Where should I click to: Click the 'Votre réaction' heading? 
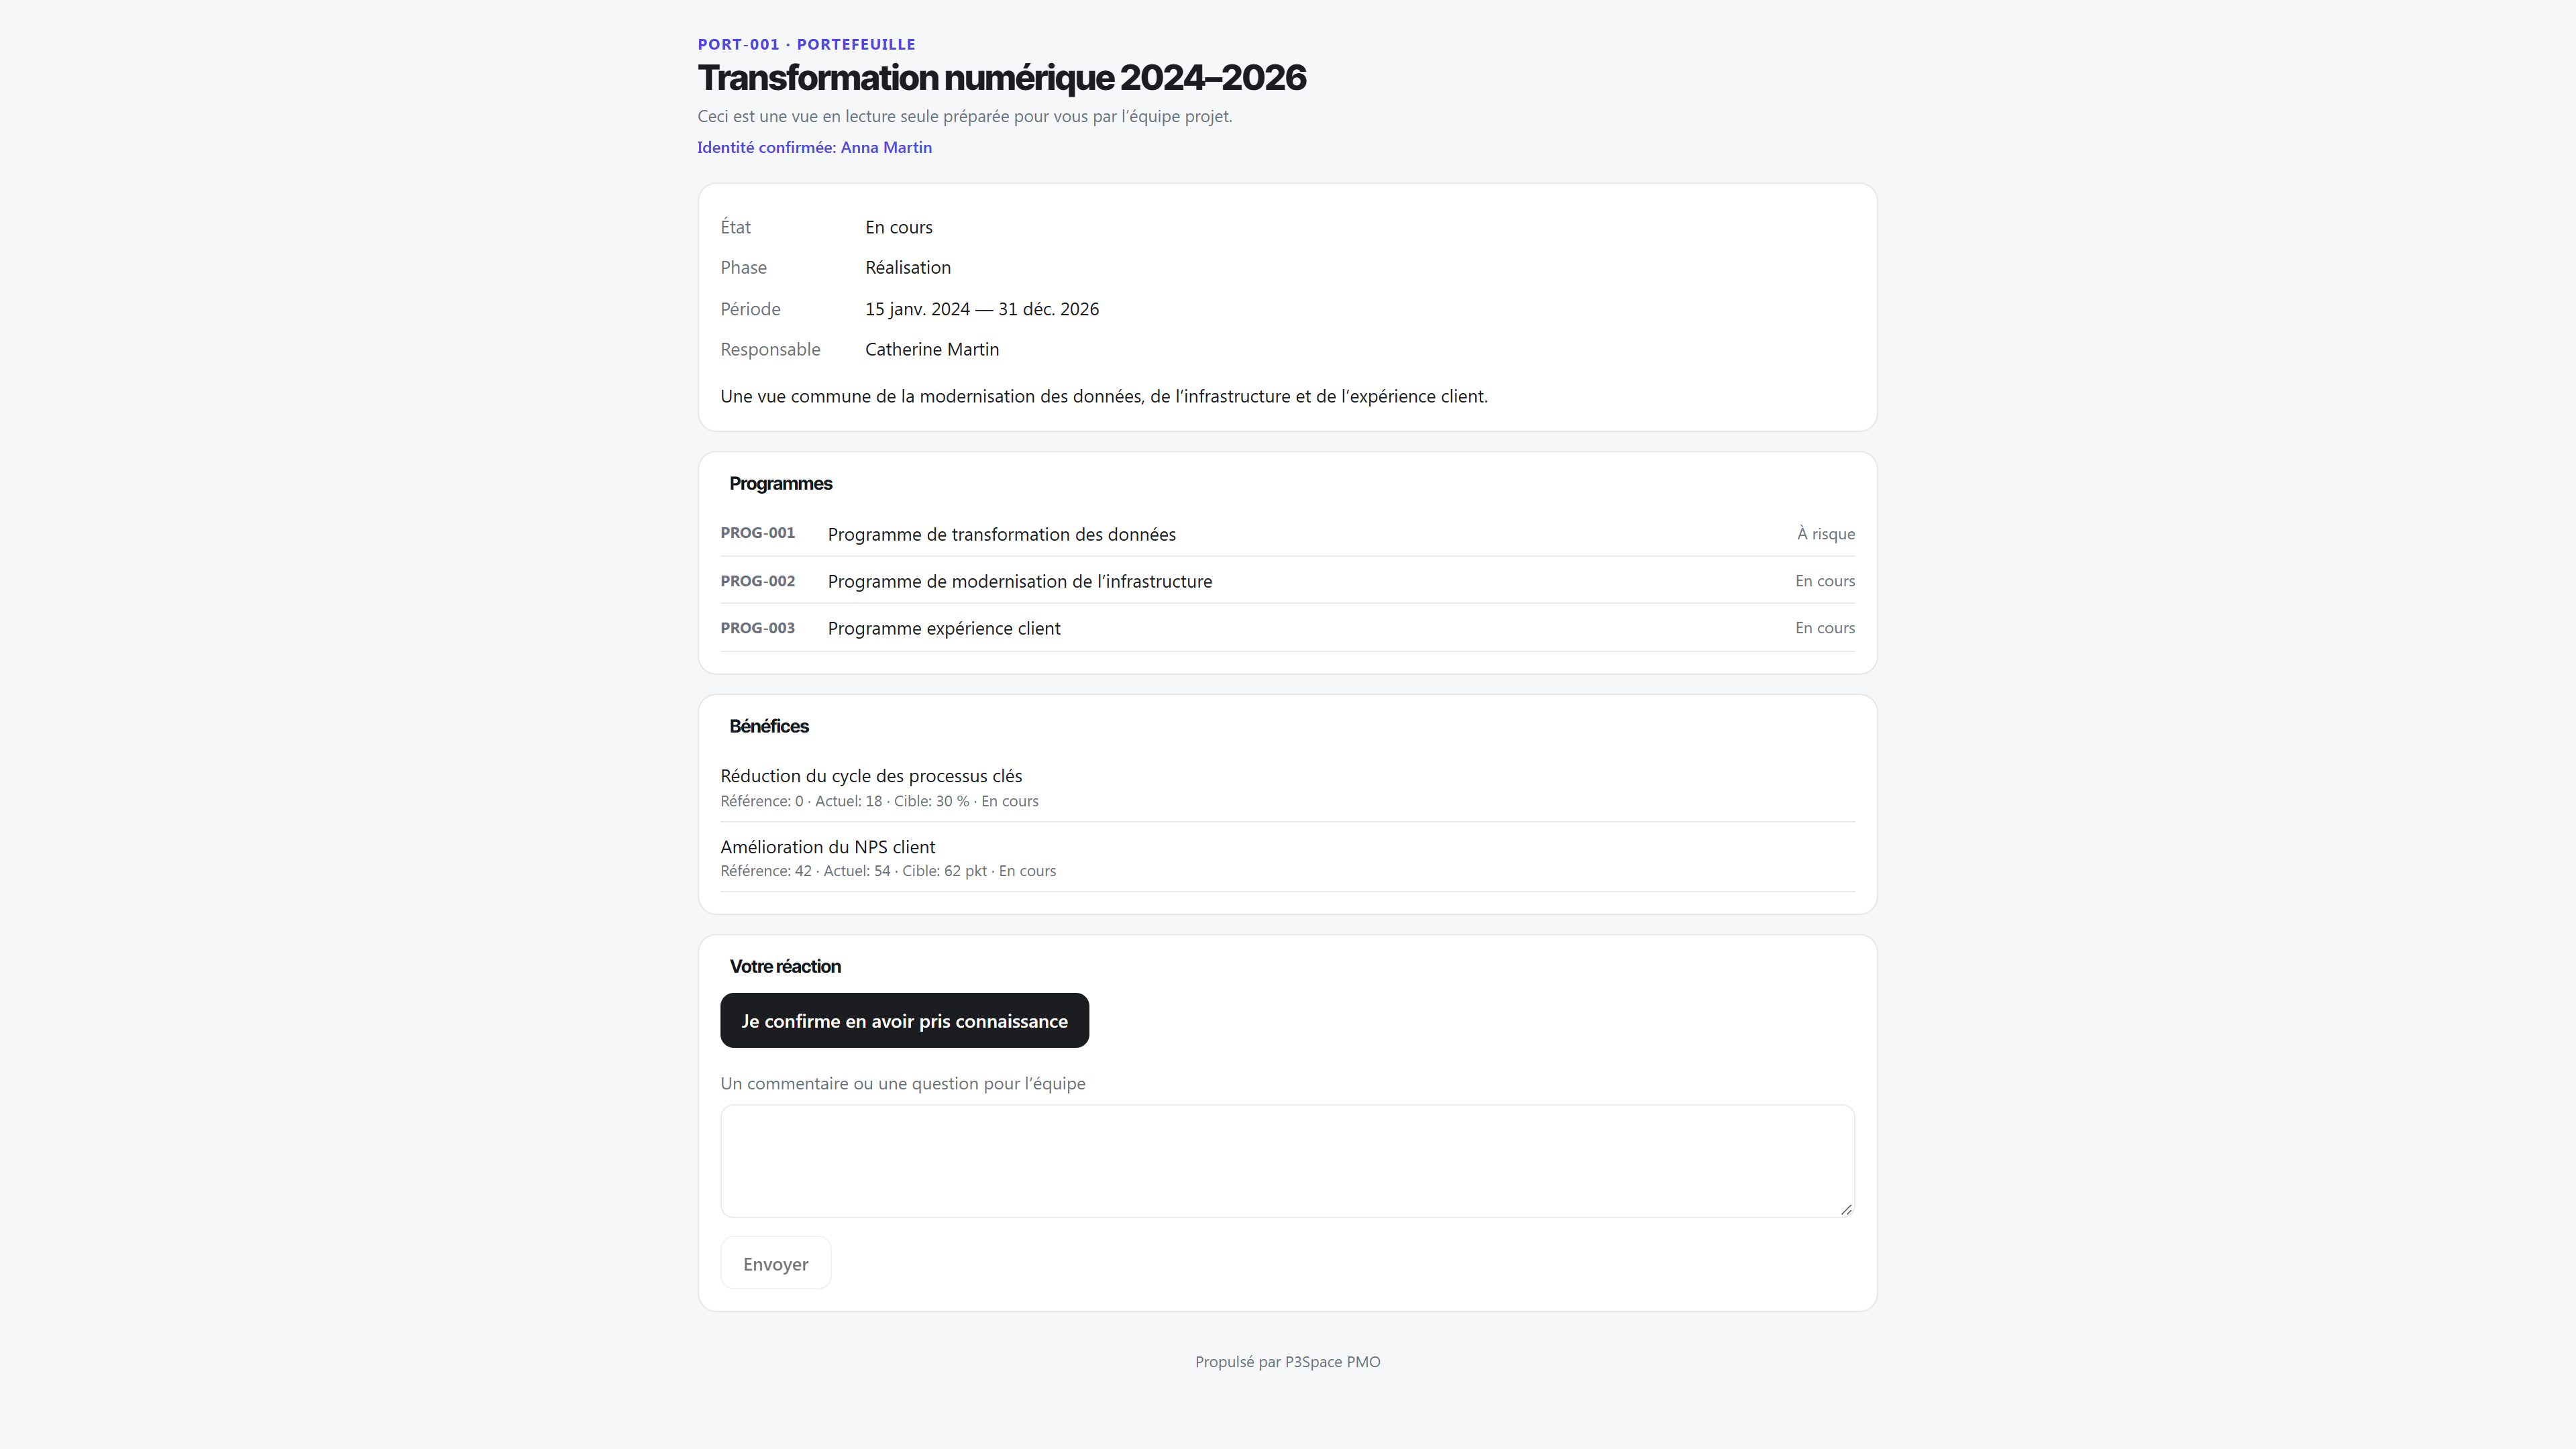click(785, 966)
